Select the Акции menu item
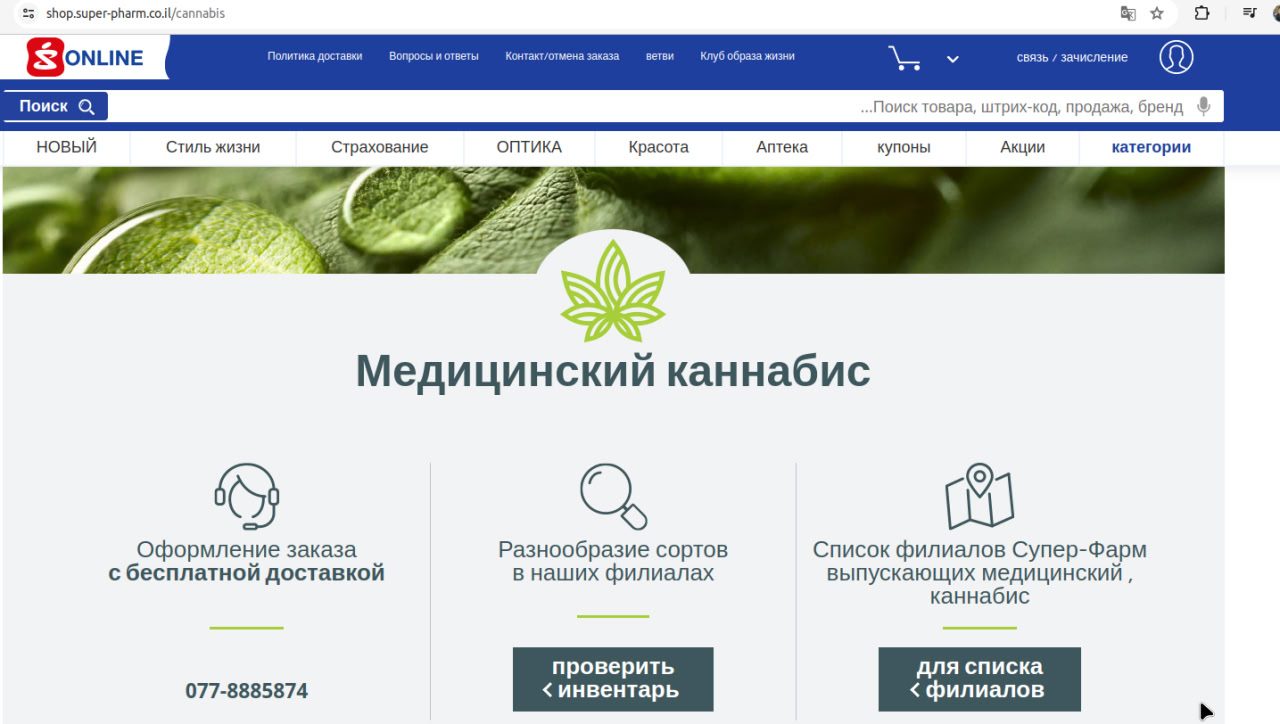 [1023, 147]
